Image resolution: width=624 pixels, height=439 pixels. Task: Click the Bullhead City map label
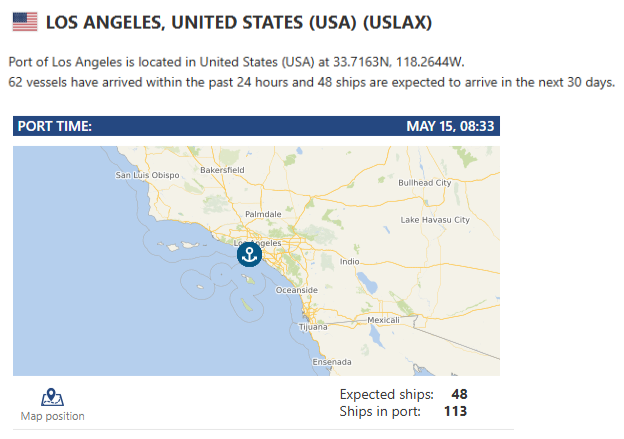(x=425, y=183)
